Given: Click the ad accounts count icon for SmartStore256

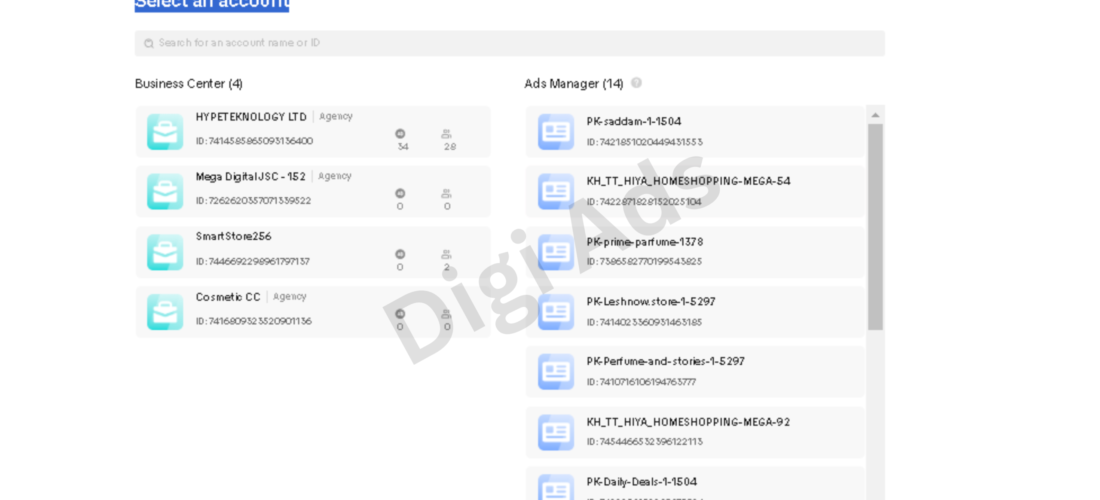Looking at the screenshot, I should (x=400, y=254).
